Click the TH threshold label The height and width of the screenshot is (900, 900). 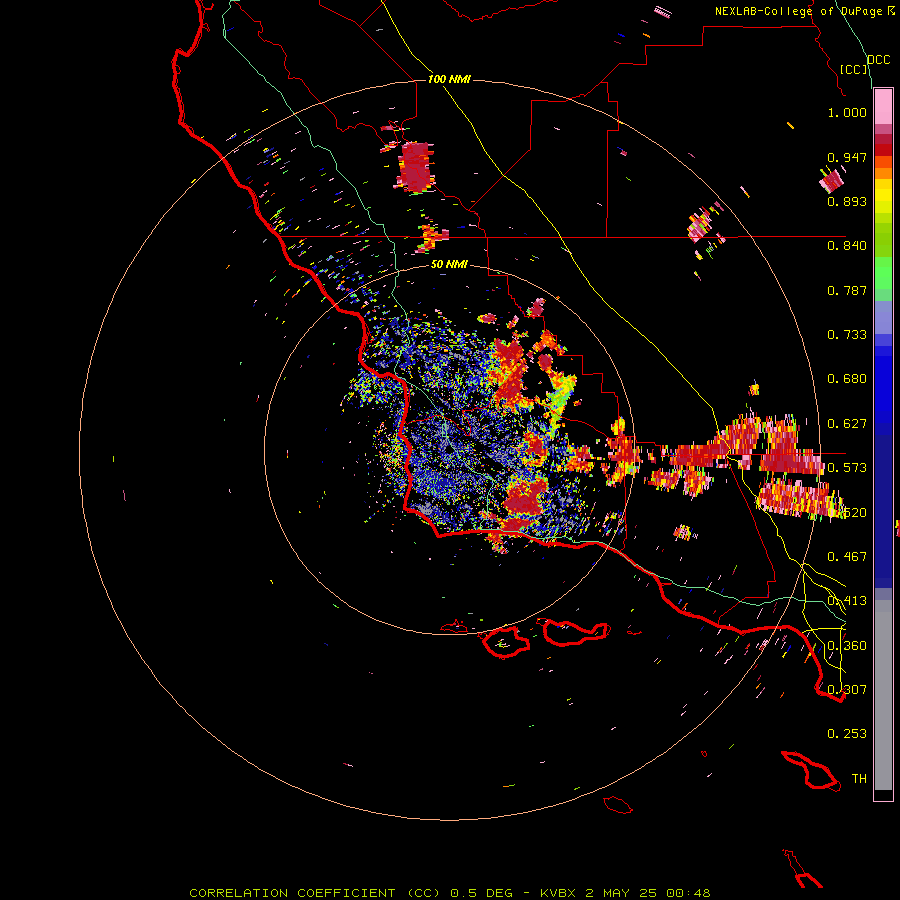click(x=859, y=779)
